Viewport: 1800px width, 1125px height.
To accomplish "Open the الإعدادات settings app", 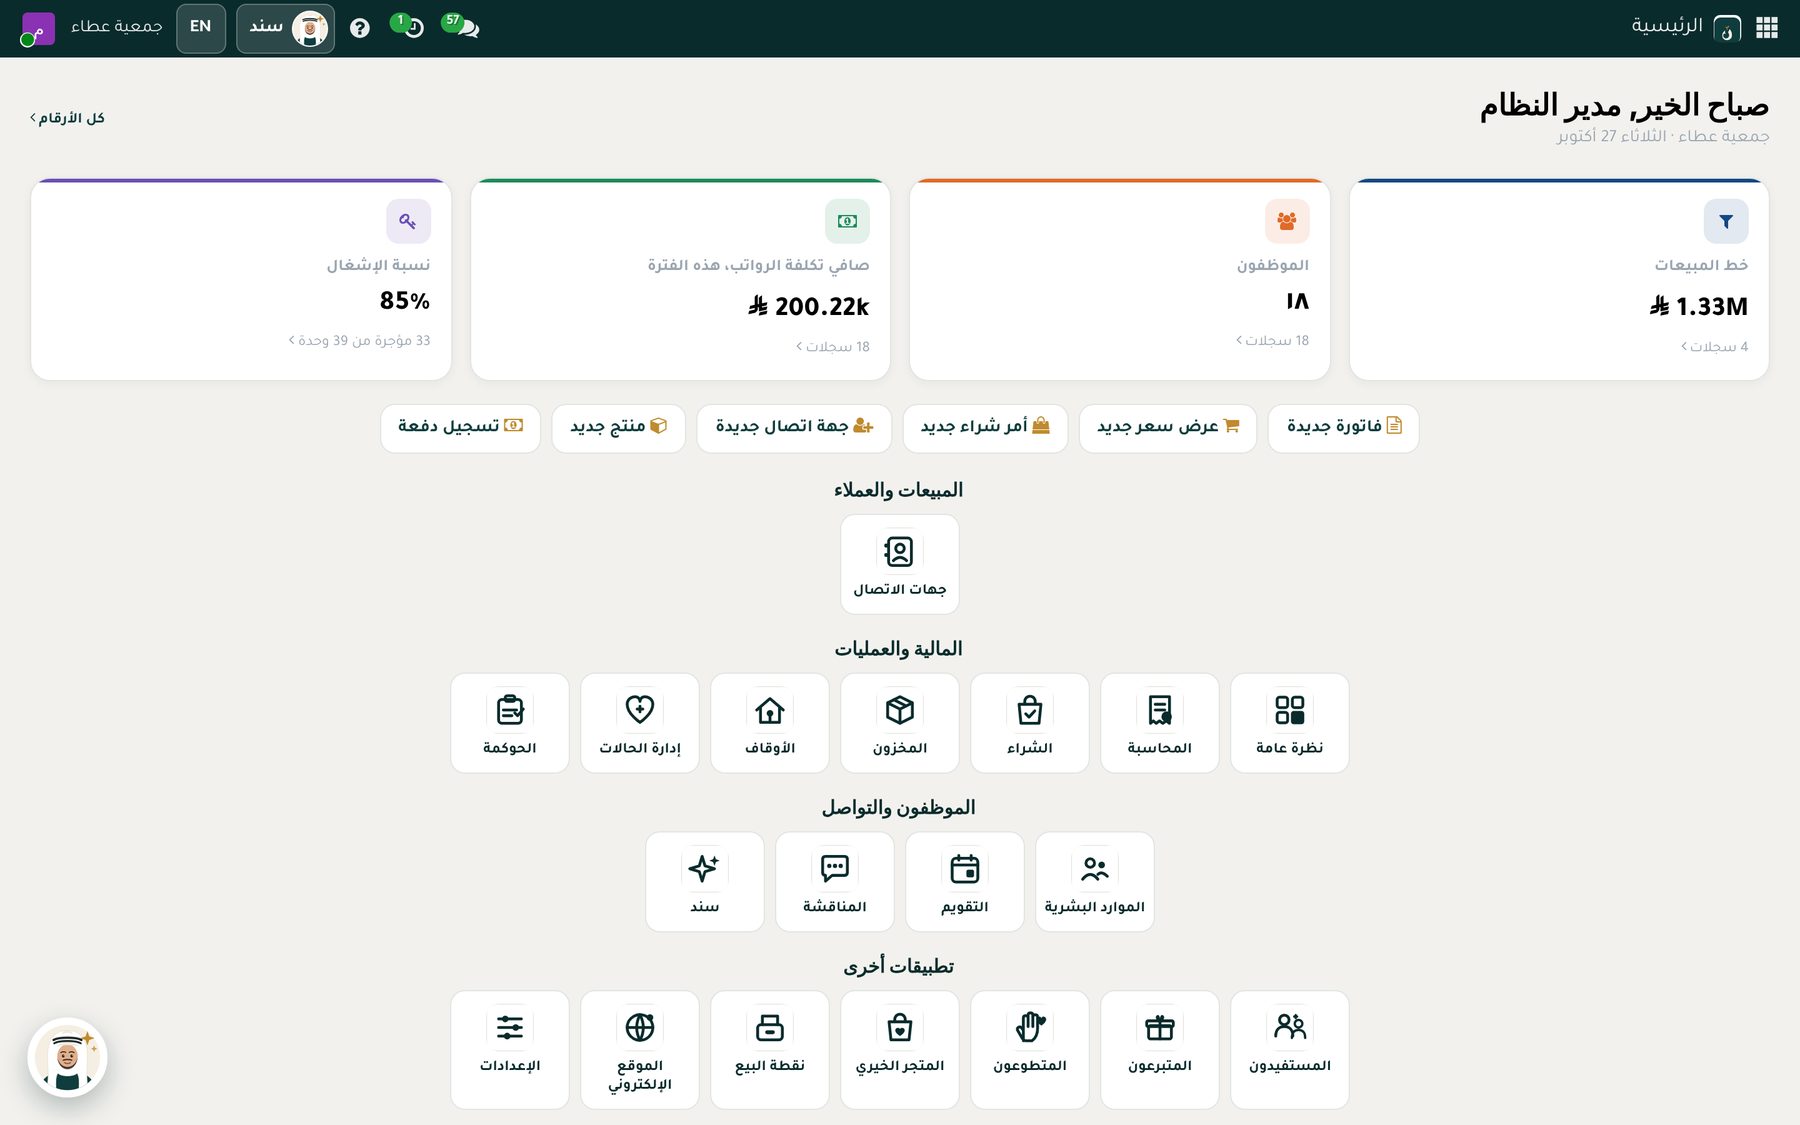I will point(509,1050).
